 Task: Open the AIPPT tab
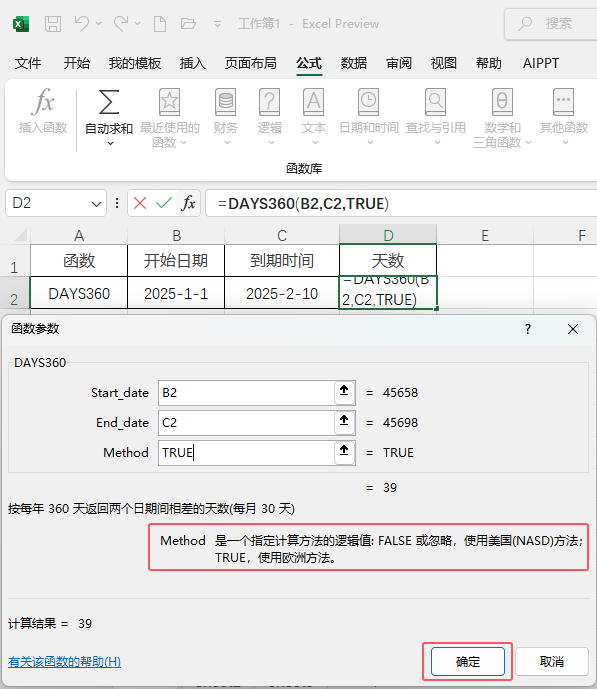click(541, 63)
